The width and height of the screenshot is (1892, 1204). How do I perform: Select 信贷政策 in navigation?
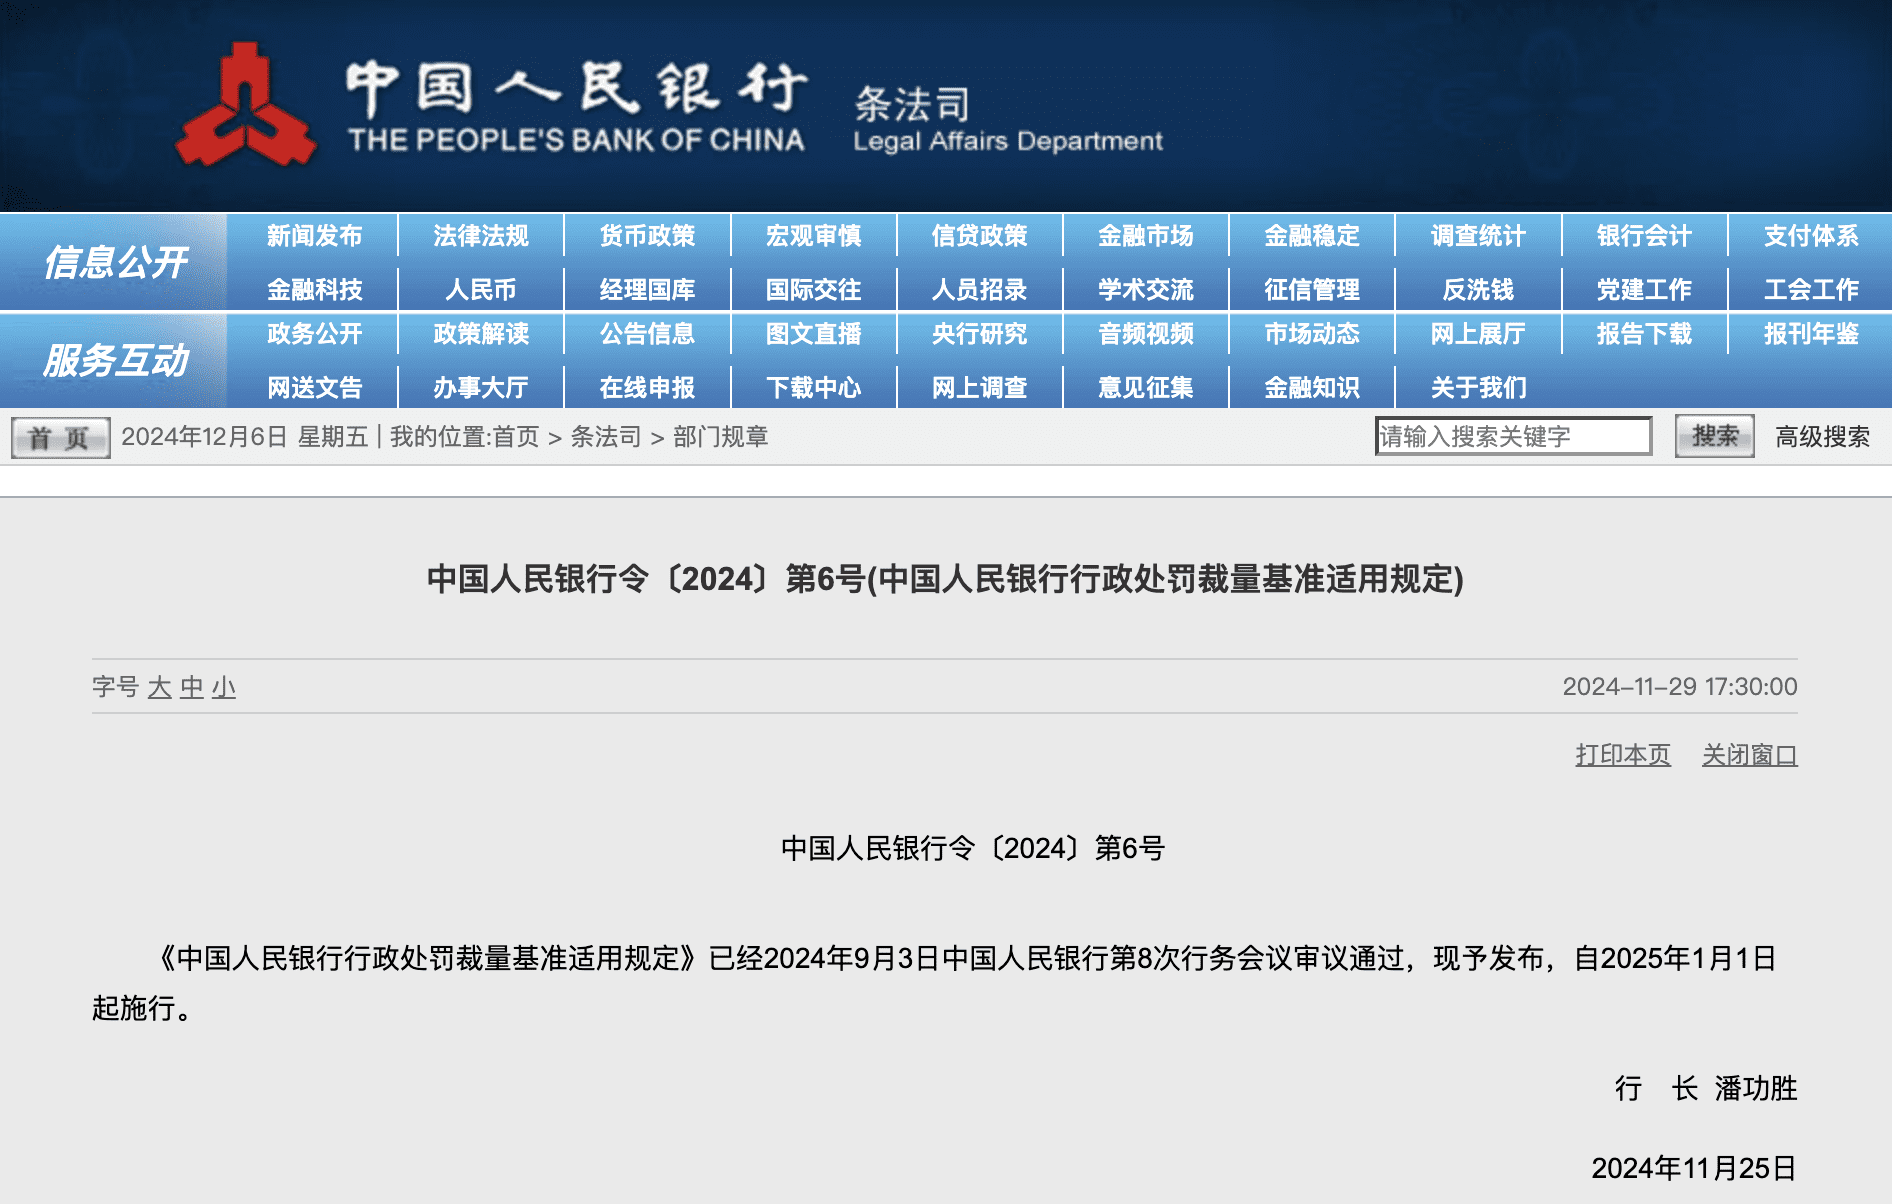tap(980, 236)
